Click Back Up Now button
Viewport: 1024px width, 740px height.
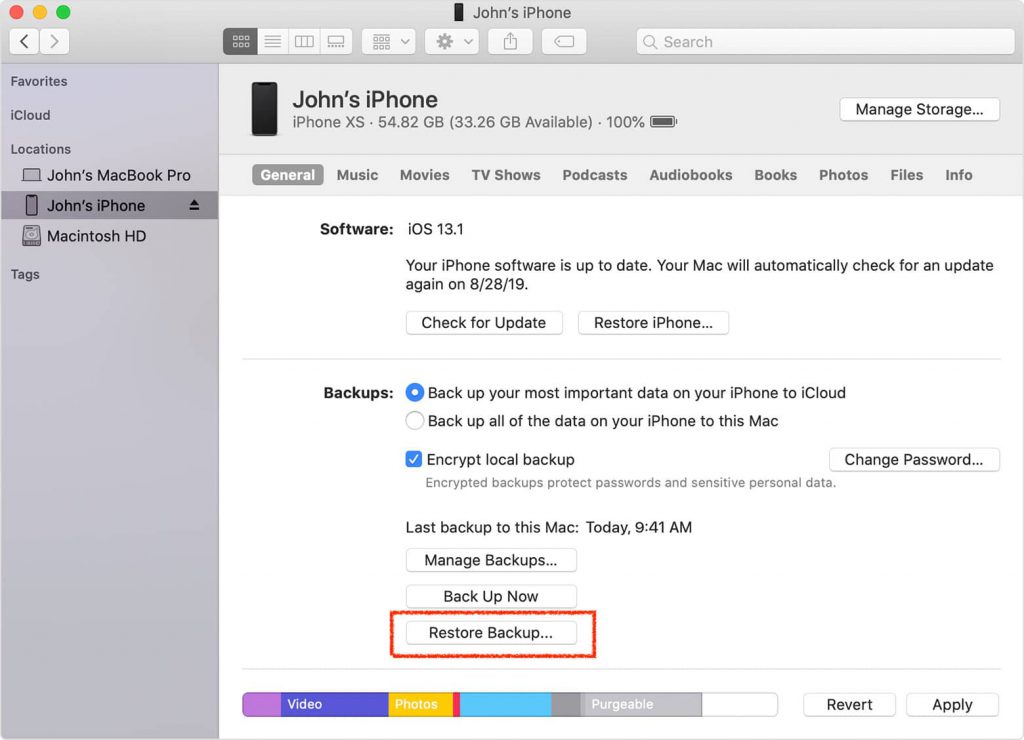pos(491,596)
